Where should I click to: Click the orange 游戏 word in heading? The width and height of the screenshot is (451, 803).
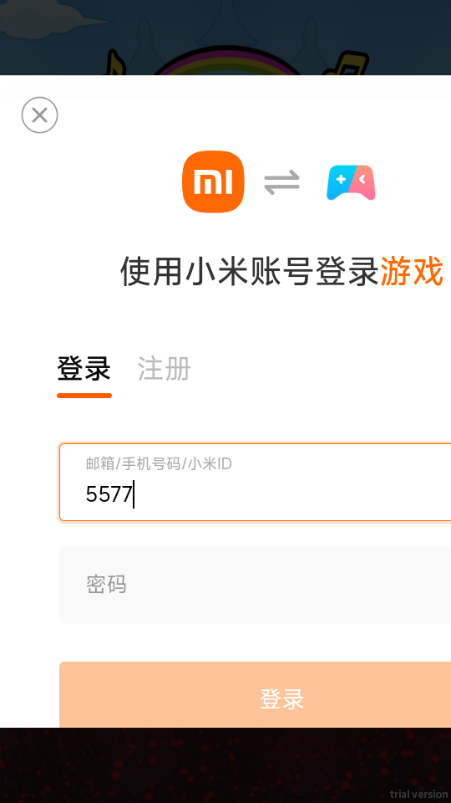click(x=412, y=272)
